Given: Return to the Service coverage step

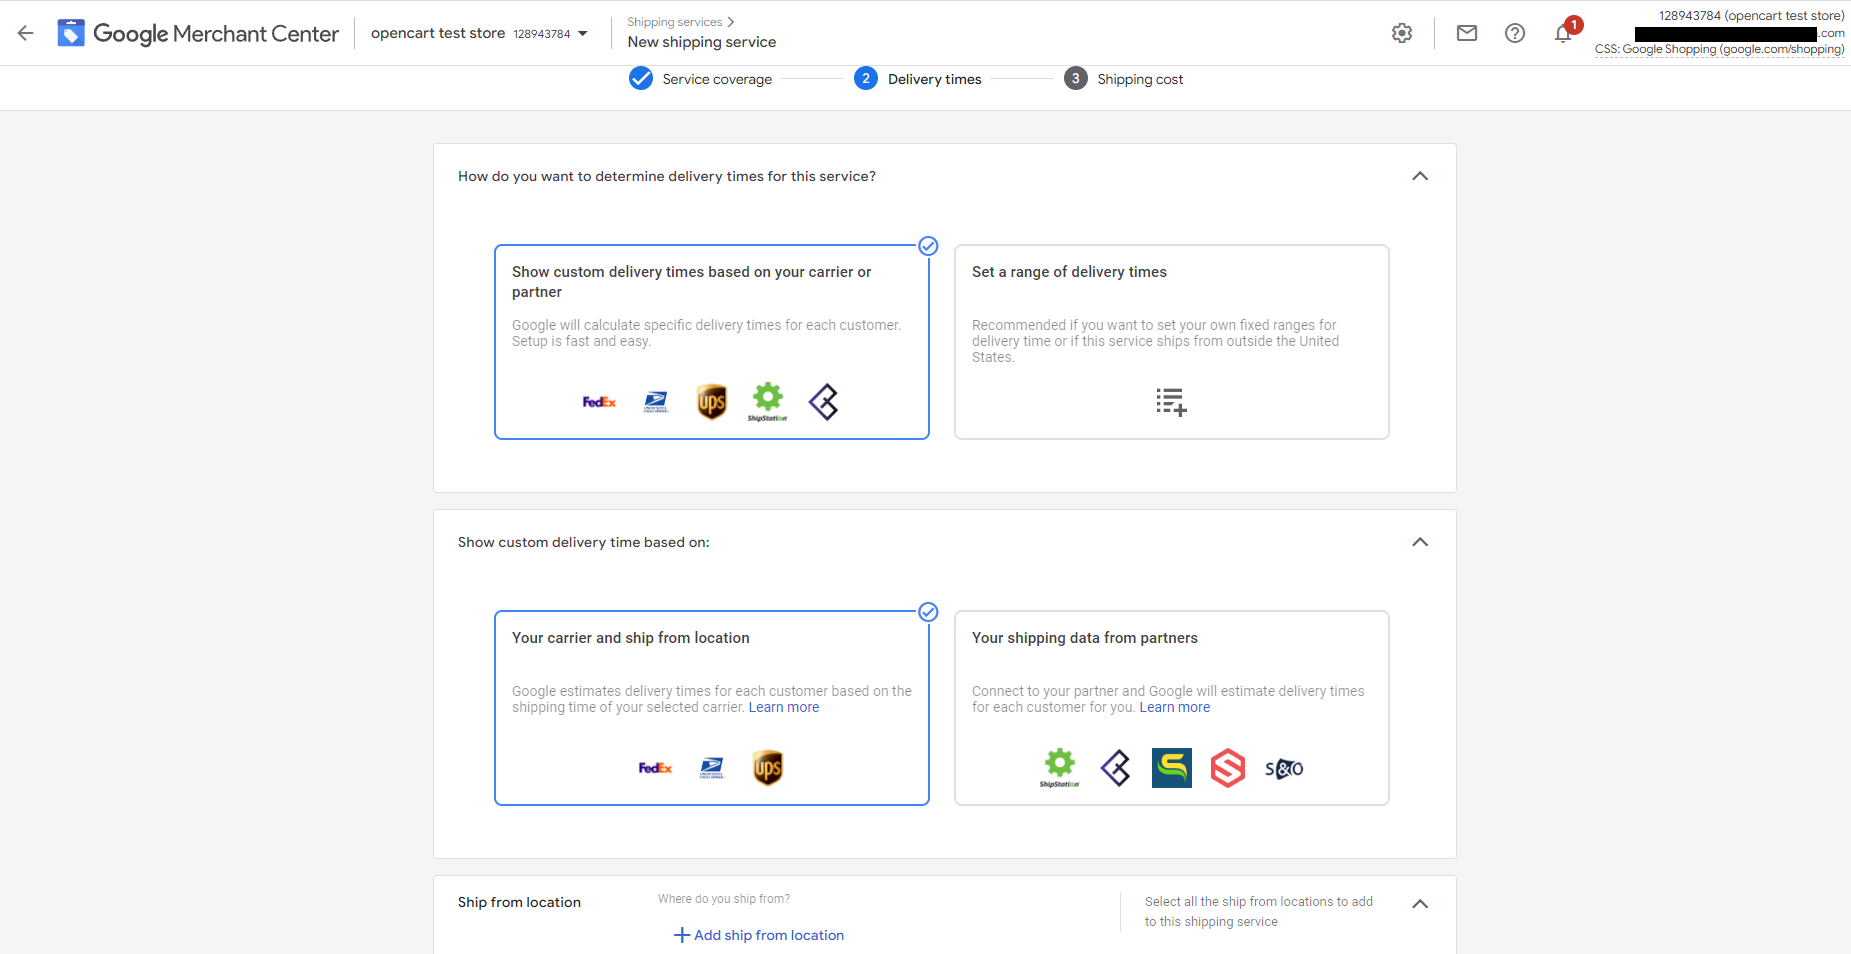Looking at the screenshot, I should 700,78.
